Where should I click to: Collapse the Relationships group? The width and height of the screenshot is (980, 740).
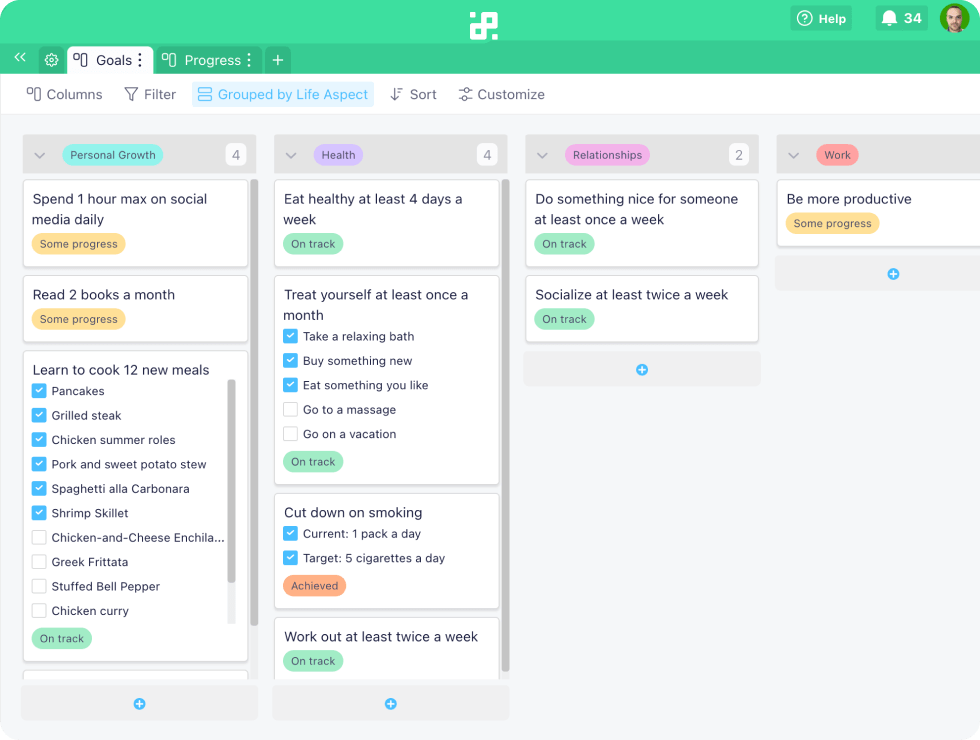tap(542, 155)
